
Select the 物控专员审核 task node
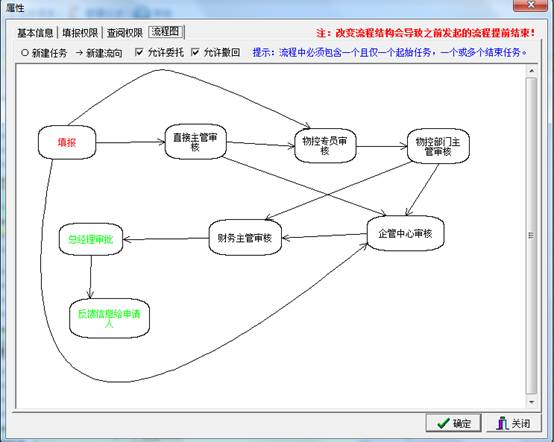tap(325, 146)
